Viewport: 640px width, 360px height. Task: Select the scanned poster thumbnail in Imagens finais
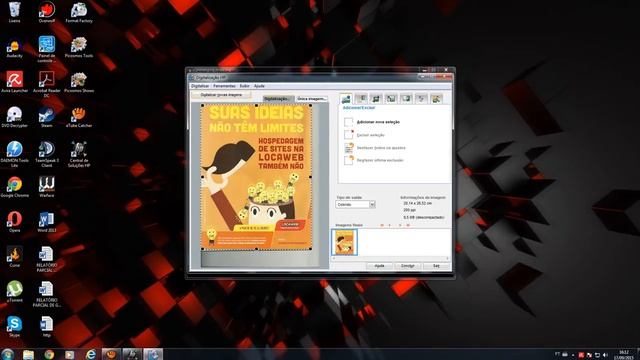[344, 242]
